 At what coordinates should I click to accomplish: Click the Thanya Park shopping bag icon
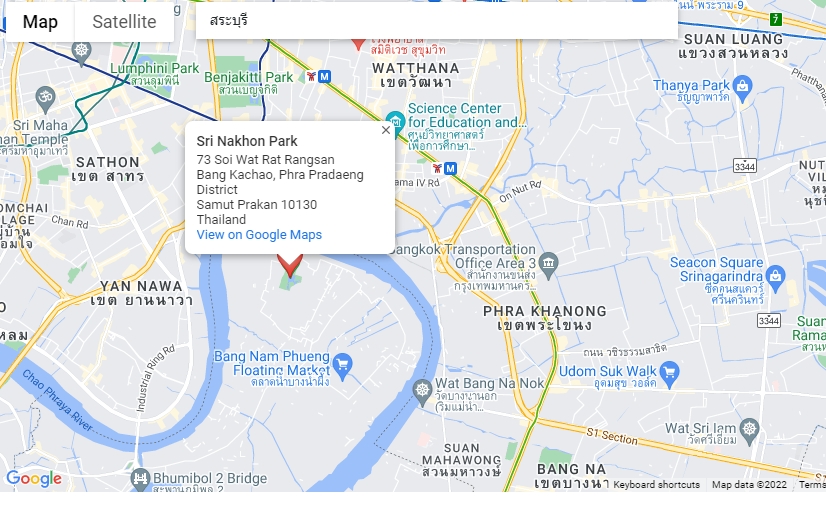[743, 86]
